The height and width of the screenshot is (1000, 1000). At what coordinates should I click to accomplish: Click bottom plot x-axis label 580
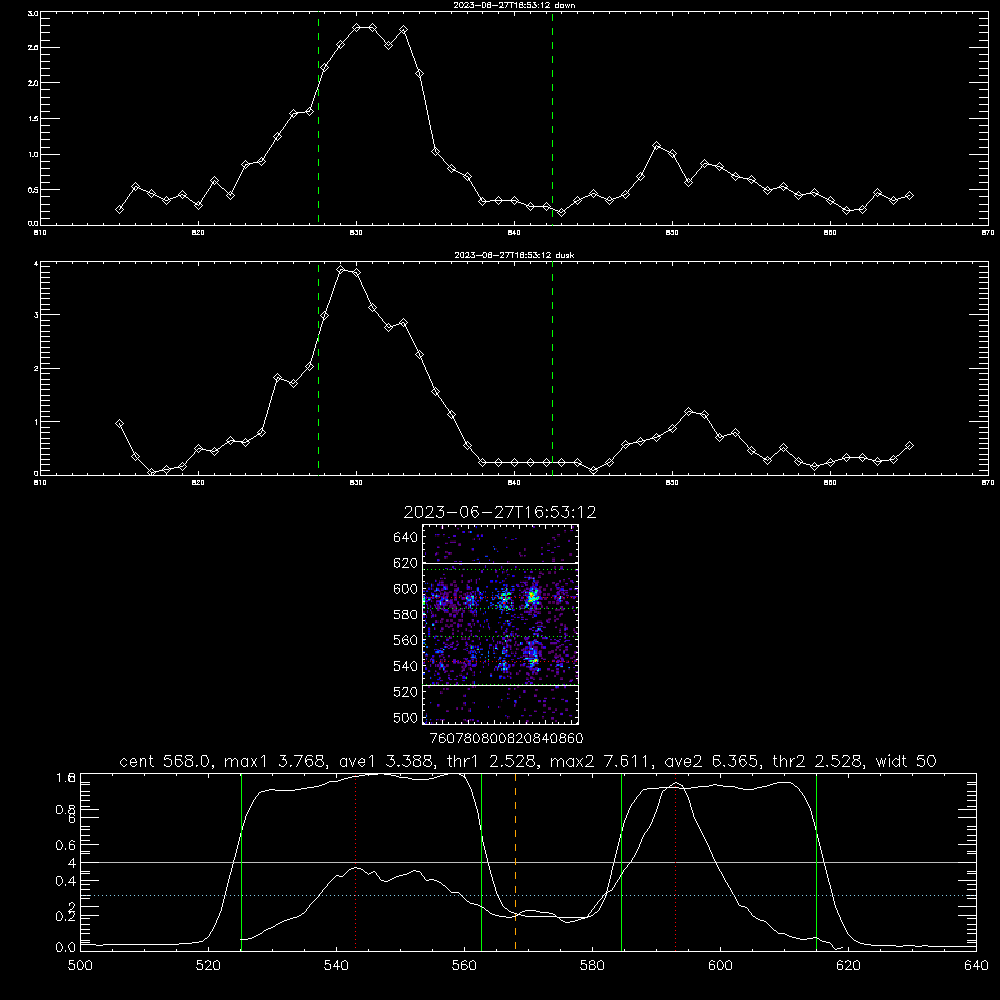pos(592,966)
